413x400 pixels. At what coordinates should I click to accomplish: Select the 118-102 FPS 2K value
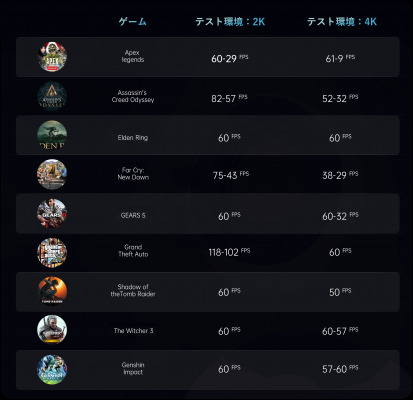pos(229,252)
